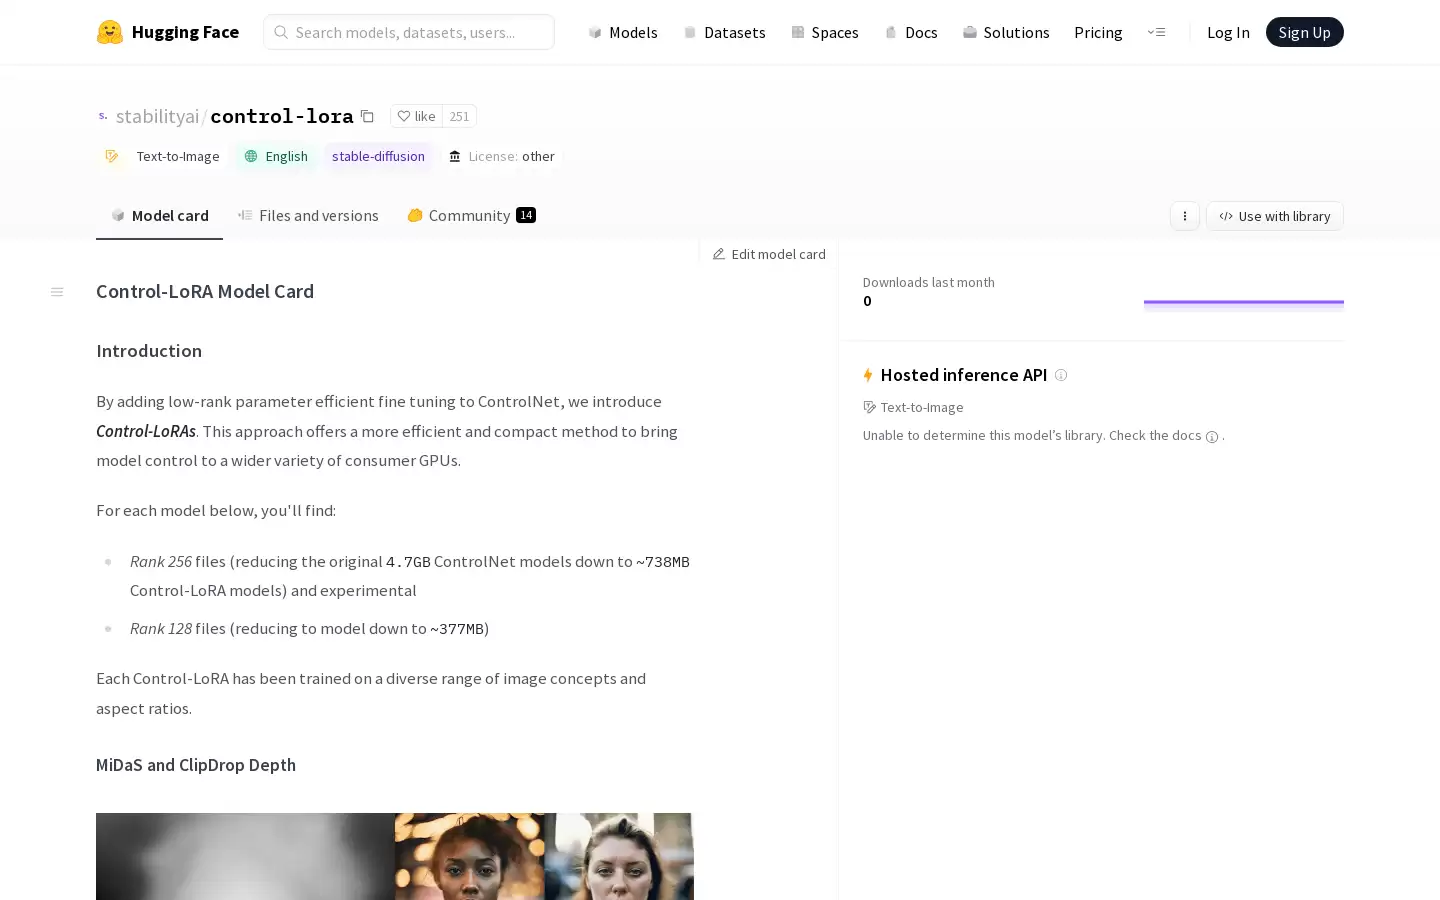
Task: Open the Datasets section
Action: [724, 32]
